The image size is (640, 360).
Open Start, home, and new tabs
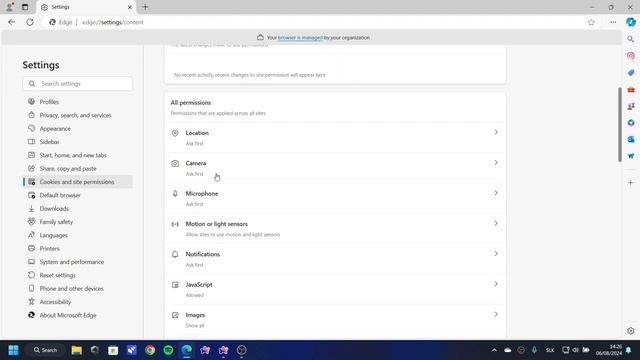click(78, 155)
